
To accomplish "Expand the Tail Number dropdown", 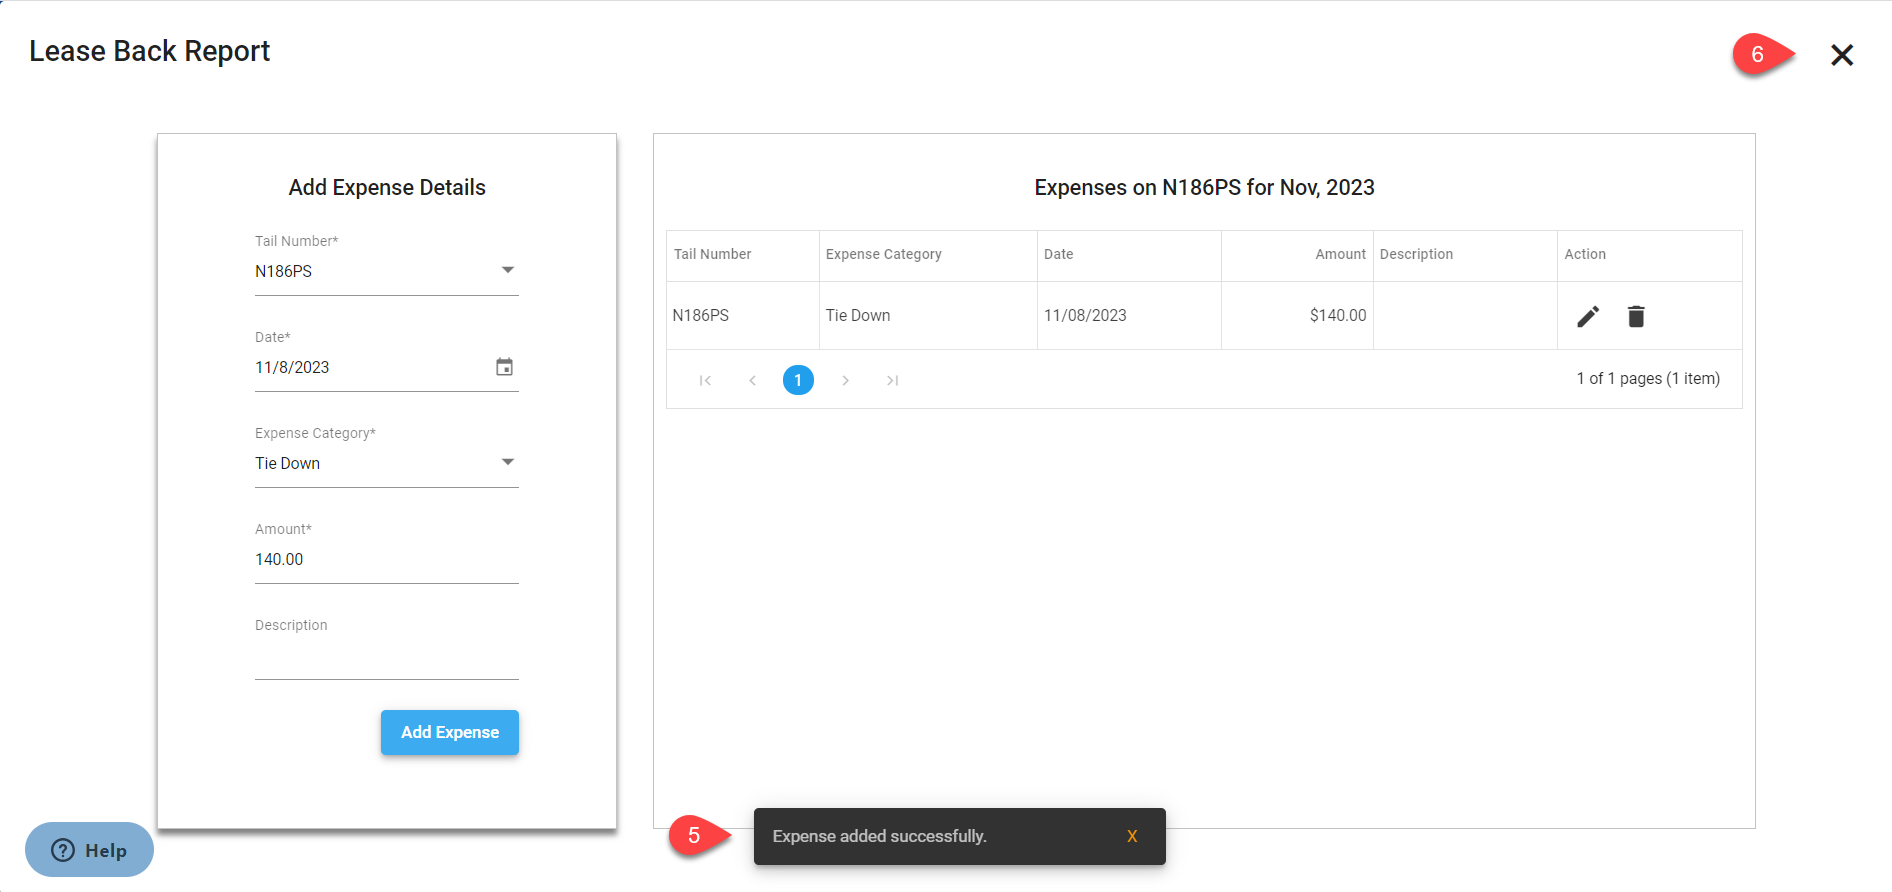I will pyautogui.click(x=507, y=271).
